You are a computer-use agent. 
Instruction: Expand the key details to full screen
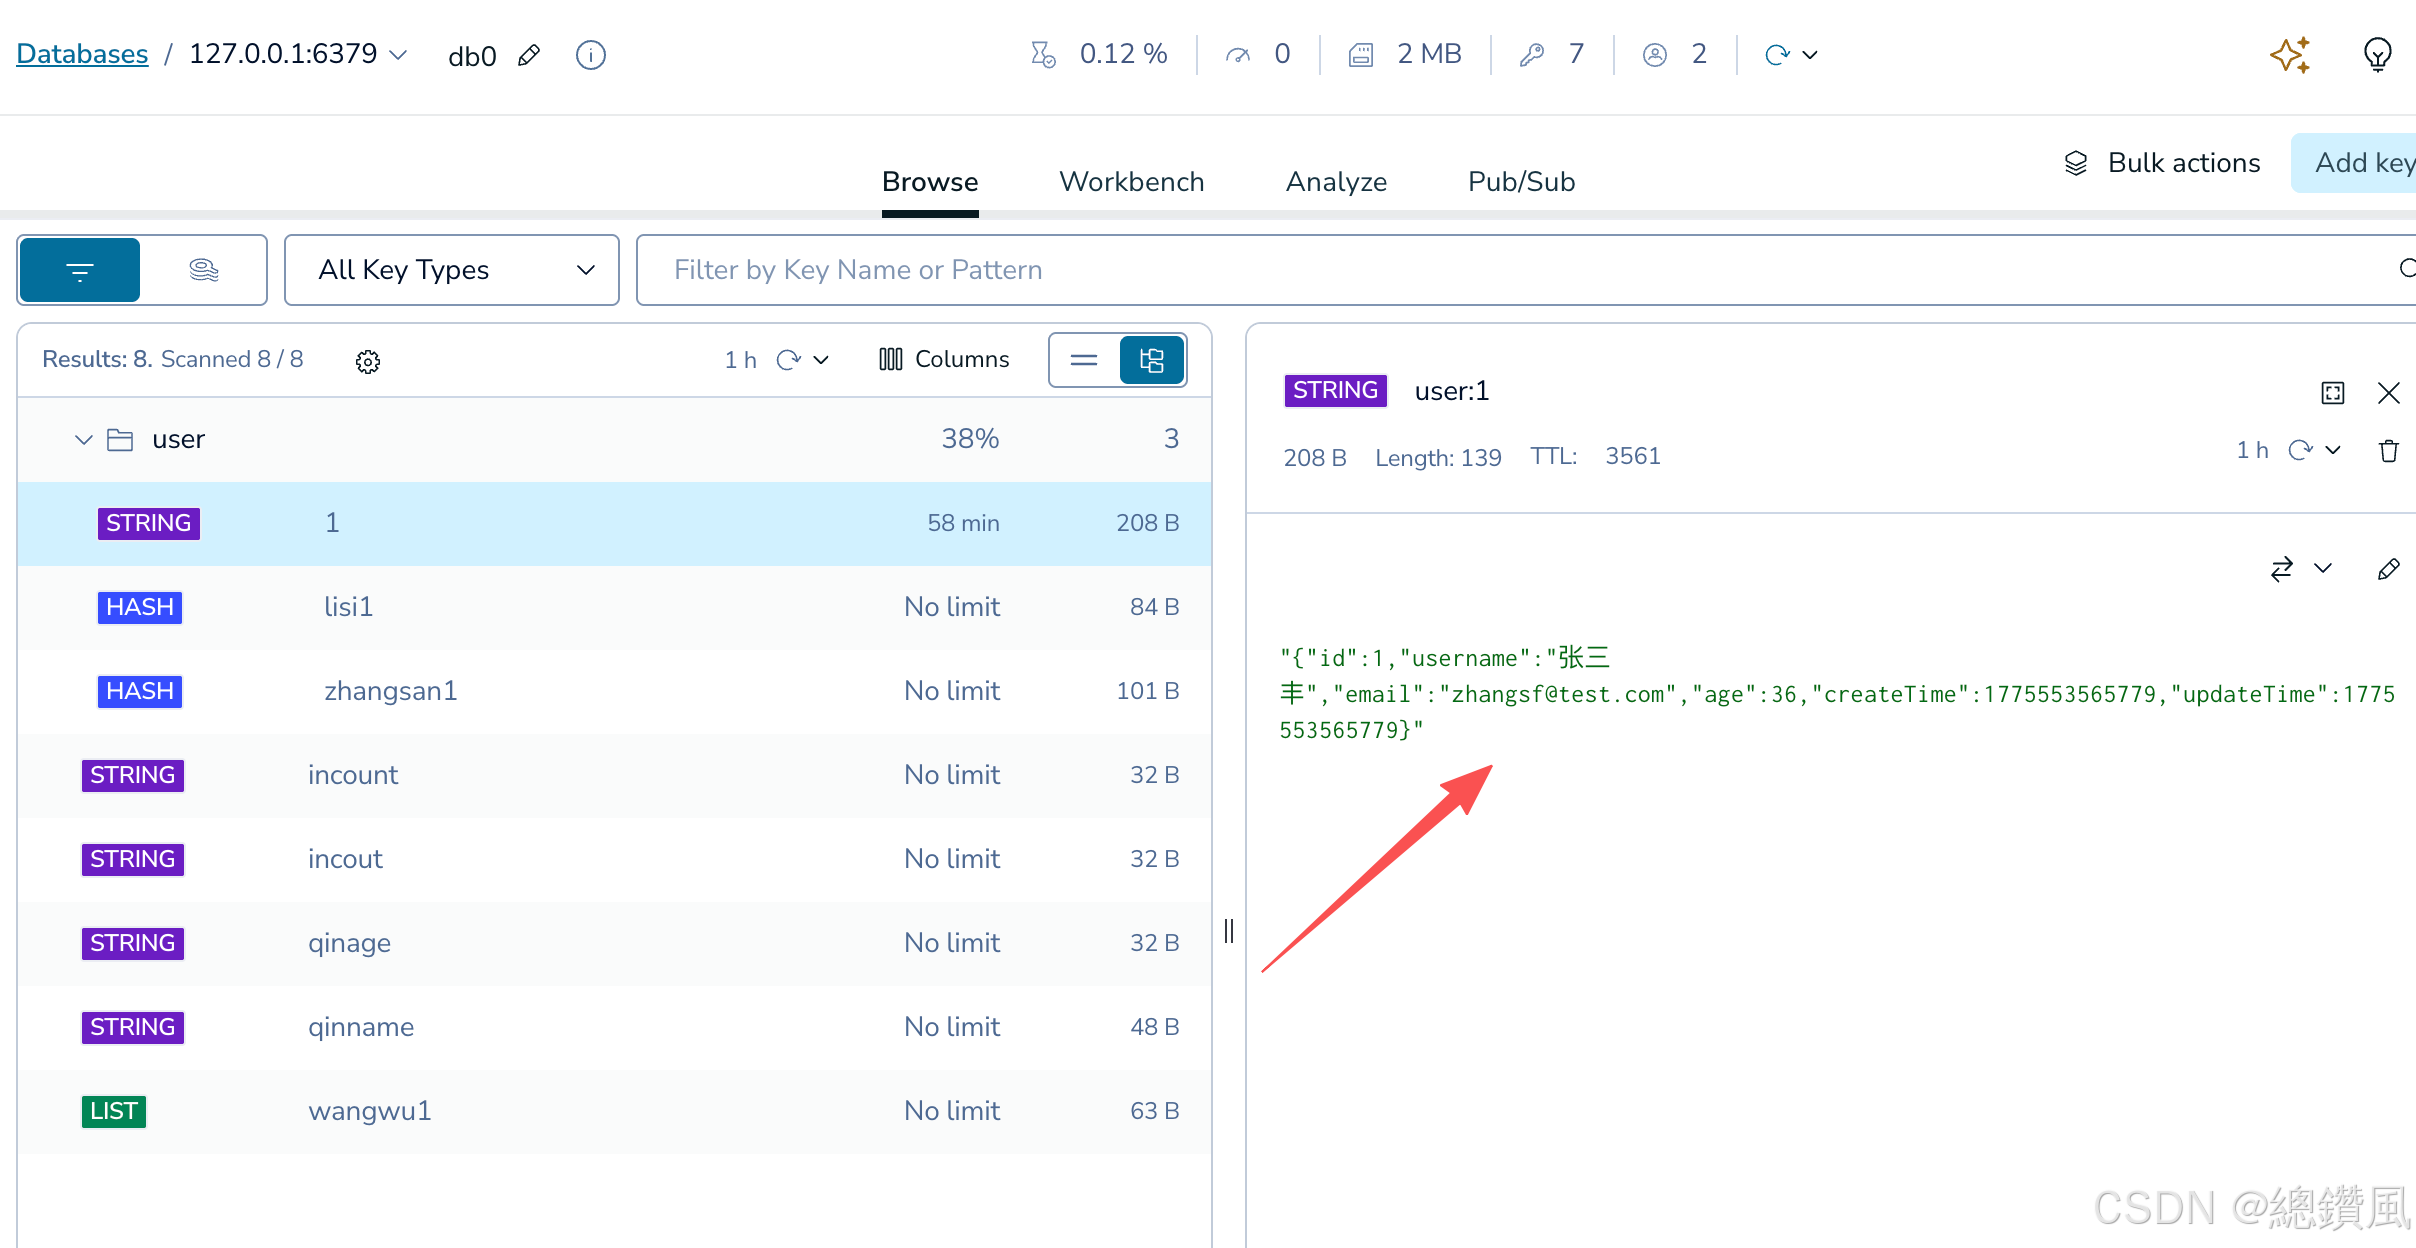(x=2333, y=393)
